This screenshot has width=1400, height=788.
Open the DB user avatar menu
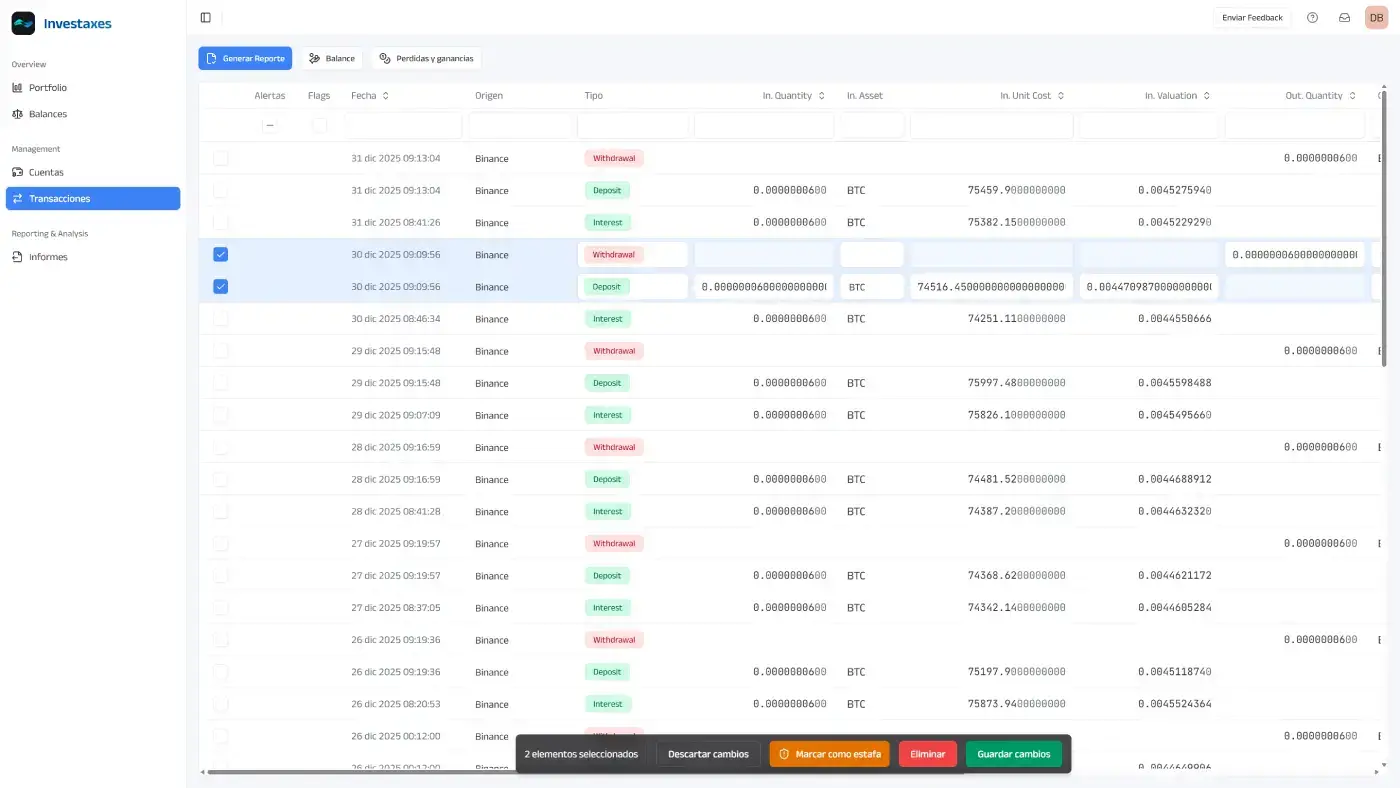click(1377, 17)
